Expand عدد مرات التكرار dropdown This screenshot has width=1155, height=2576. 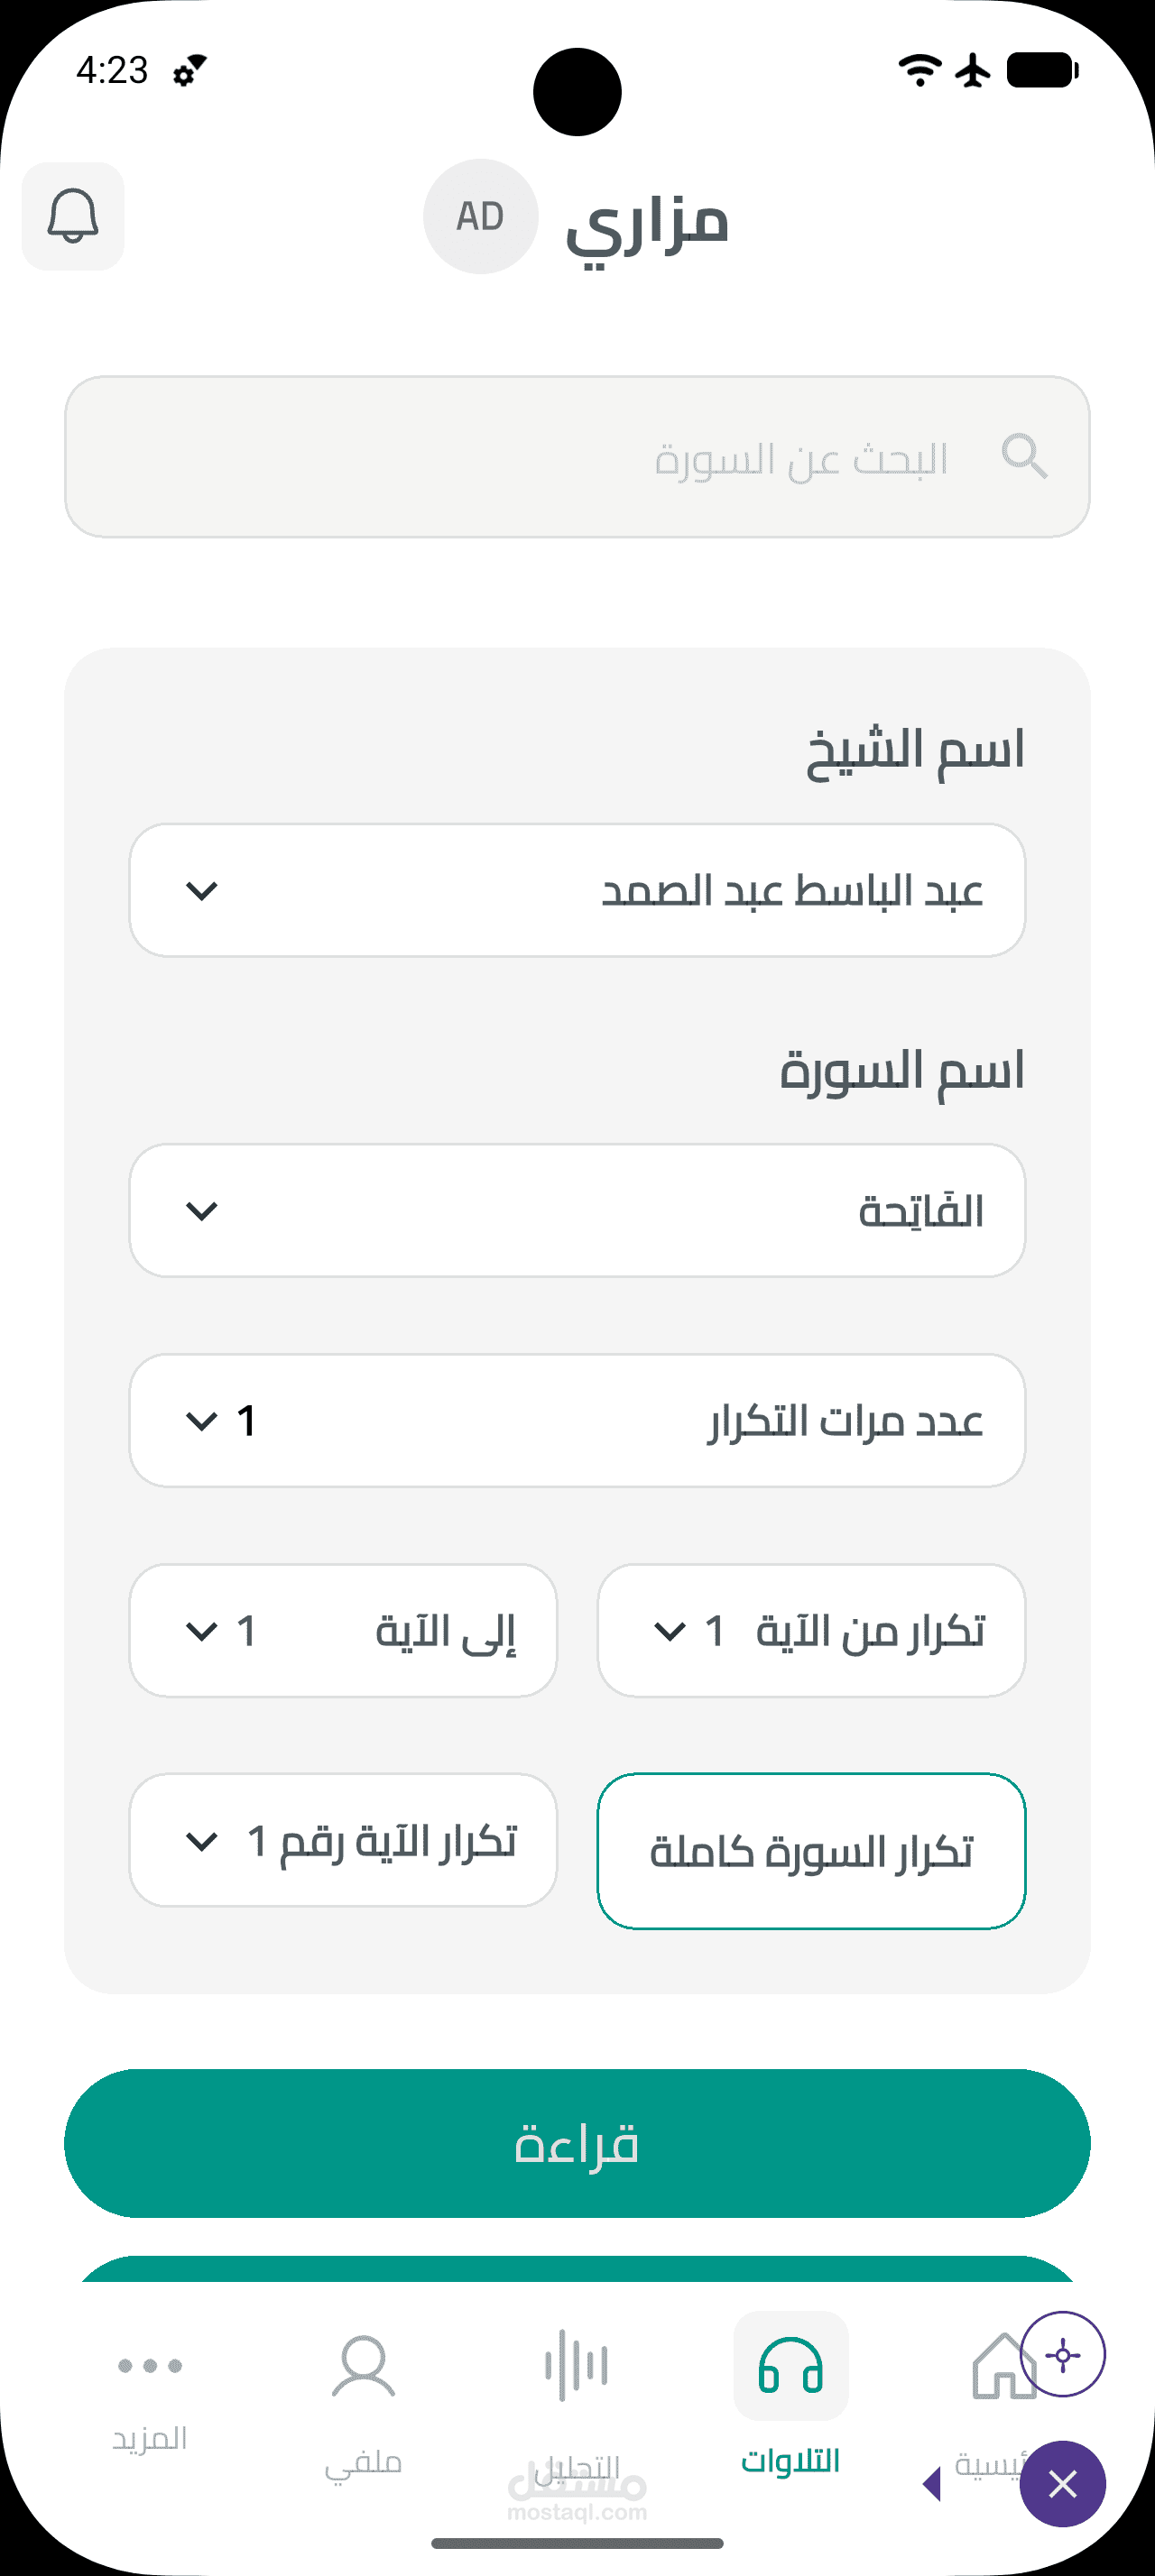coord(577,1420)
